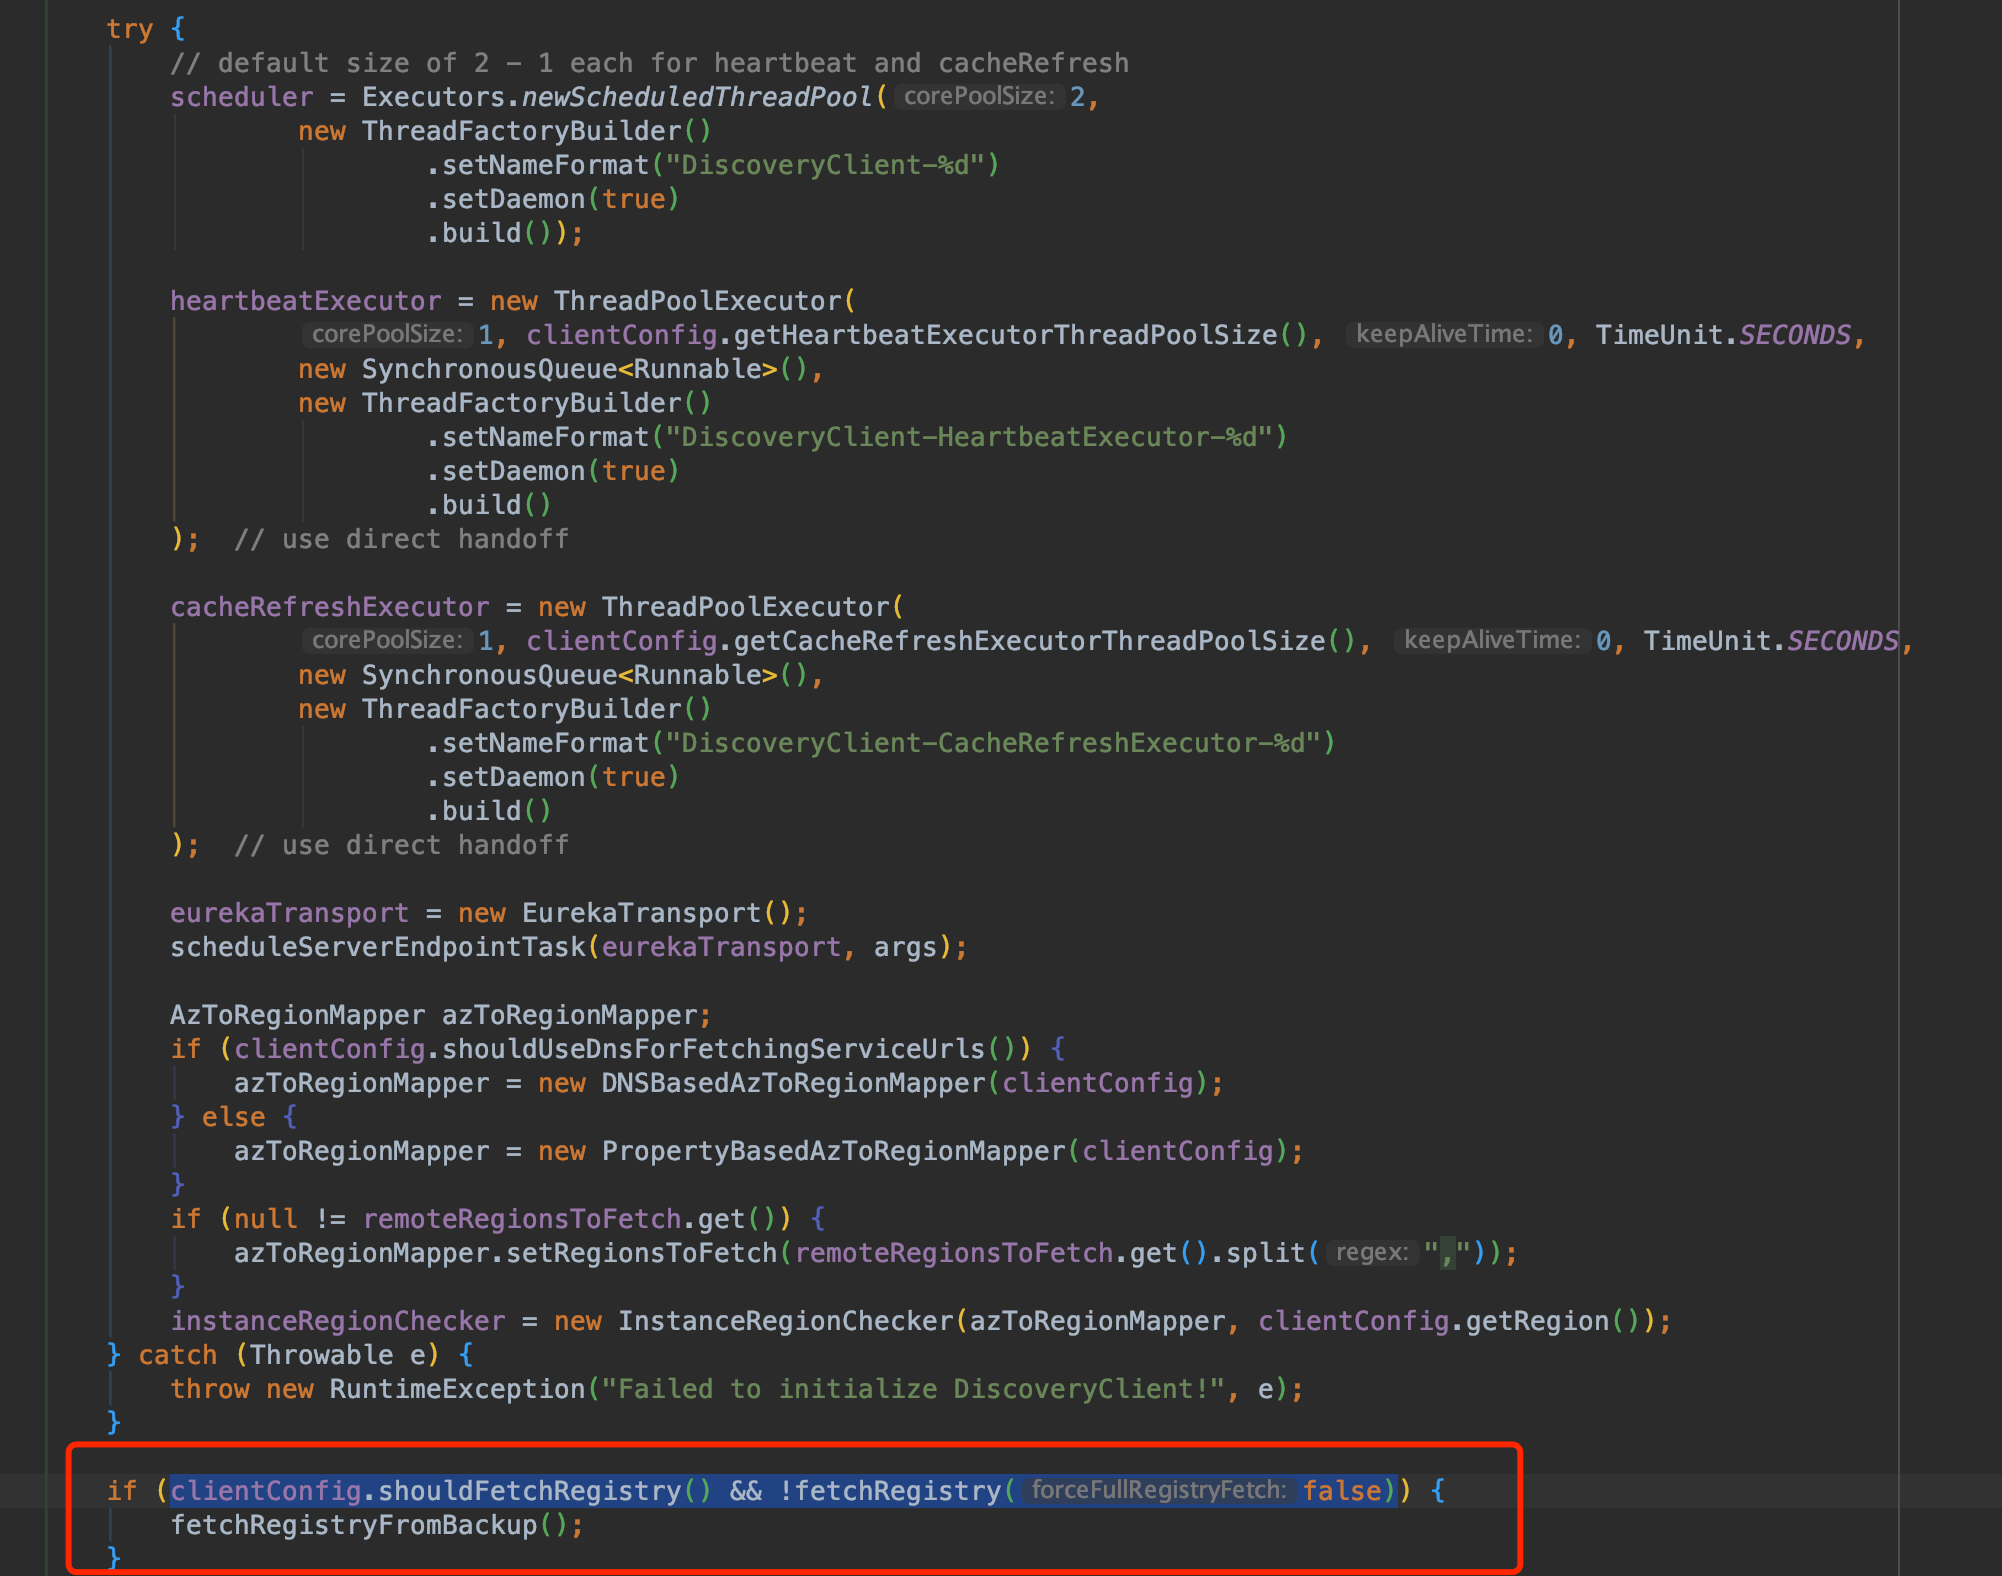Image resolution: width=2002 pixels, height=1576 pixels.
Task: Click the fetchRegistryFromBackup method call
Action: (x=354, y=1525)
